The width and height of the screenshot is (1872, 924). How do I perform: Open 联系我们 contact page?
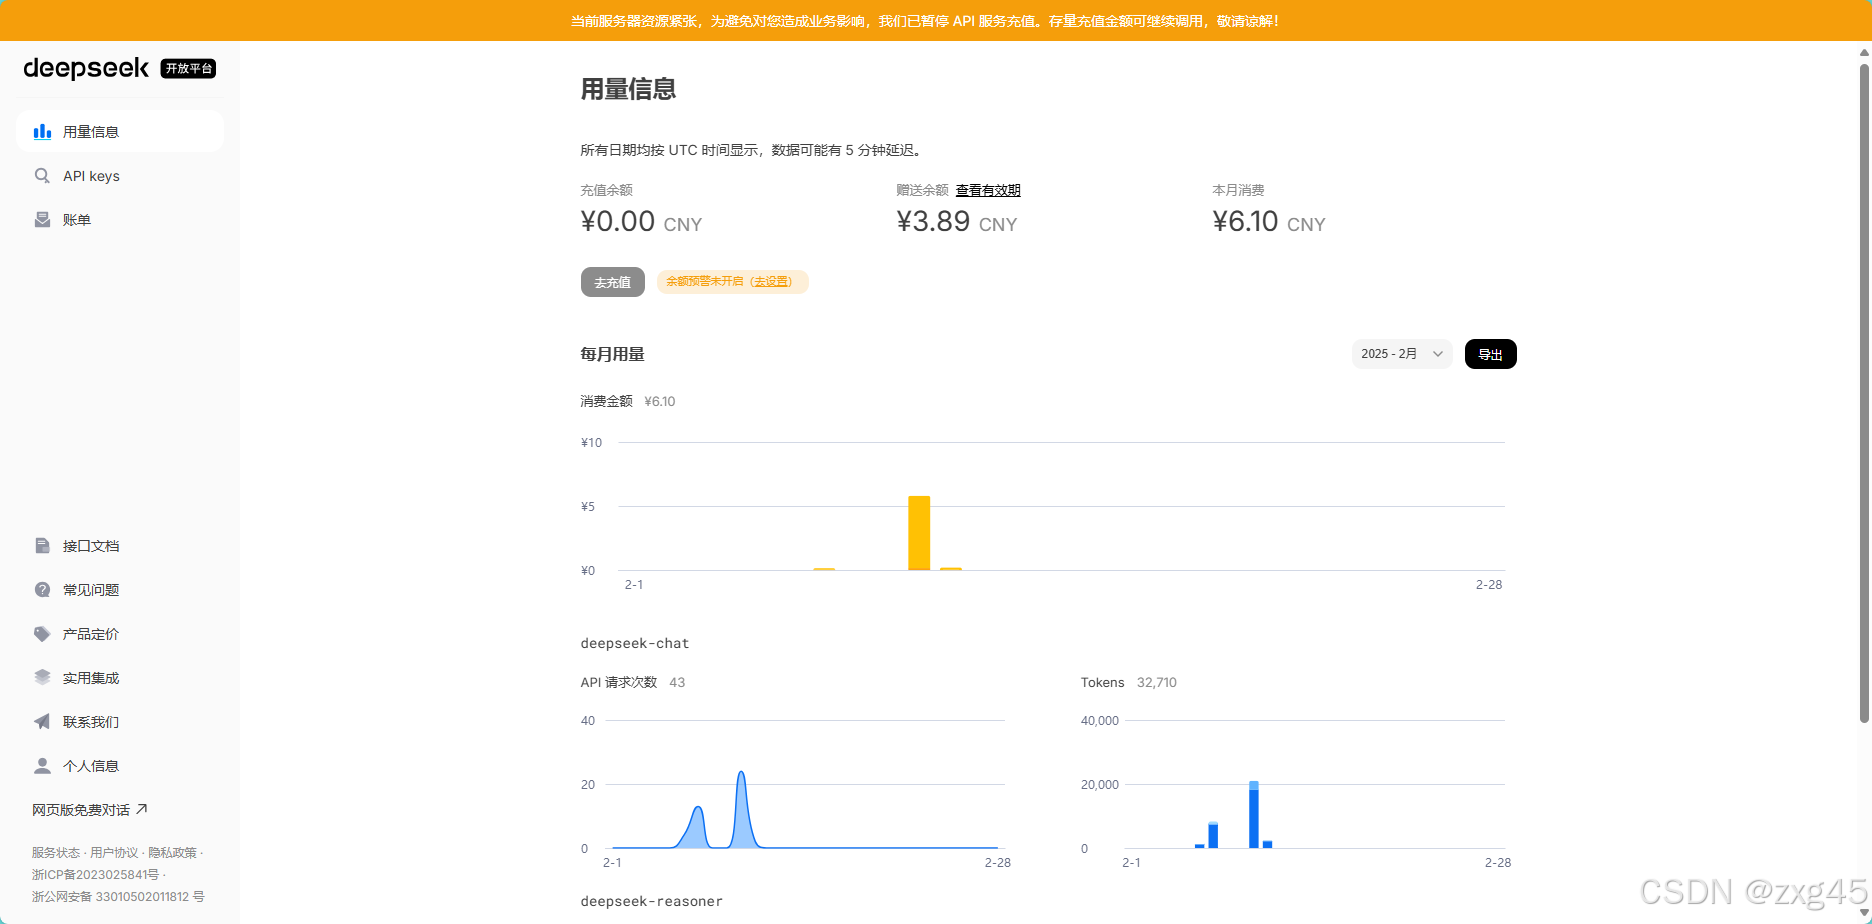[x=120, y=722]
